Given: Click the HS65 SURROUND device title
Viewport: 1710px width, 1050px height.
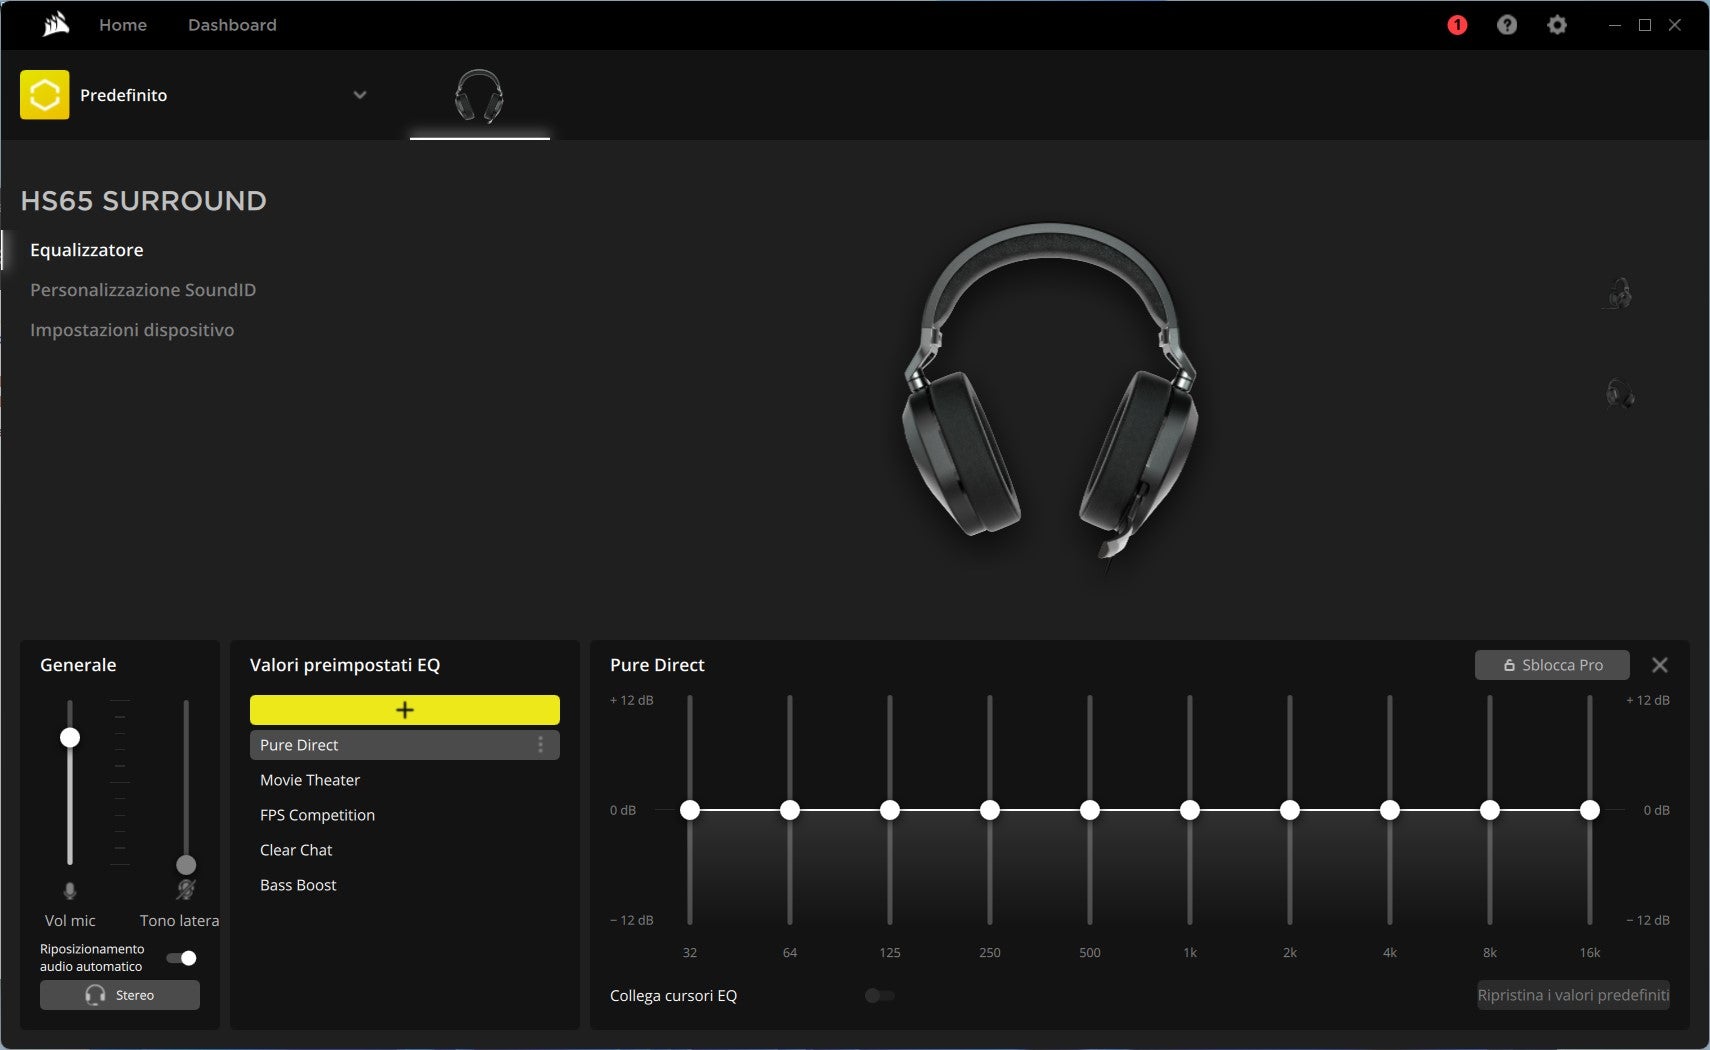Looking at the screenshot, I should pos(144,201).
